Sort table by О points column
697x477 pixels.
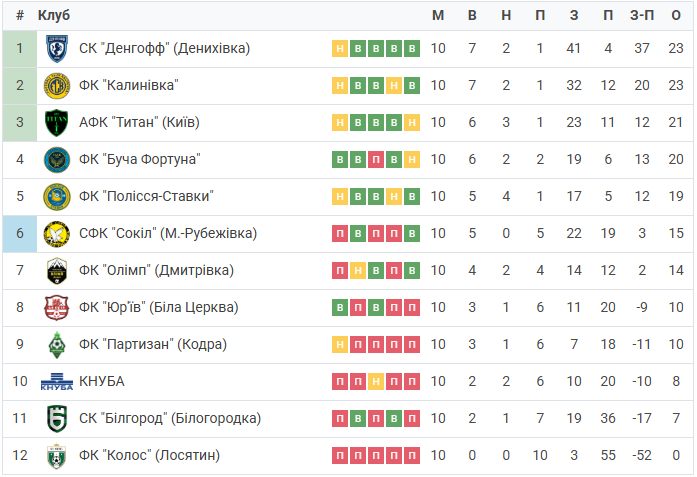[676, 15]
